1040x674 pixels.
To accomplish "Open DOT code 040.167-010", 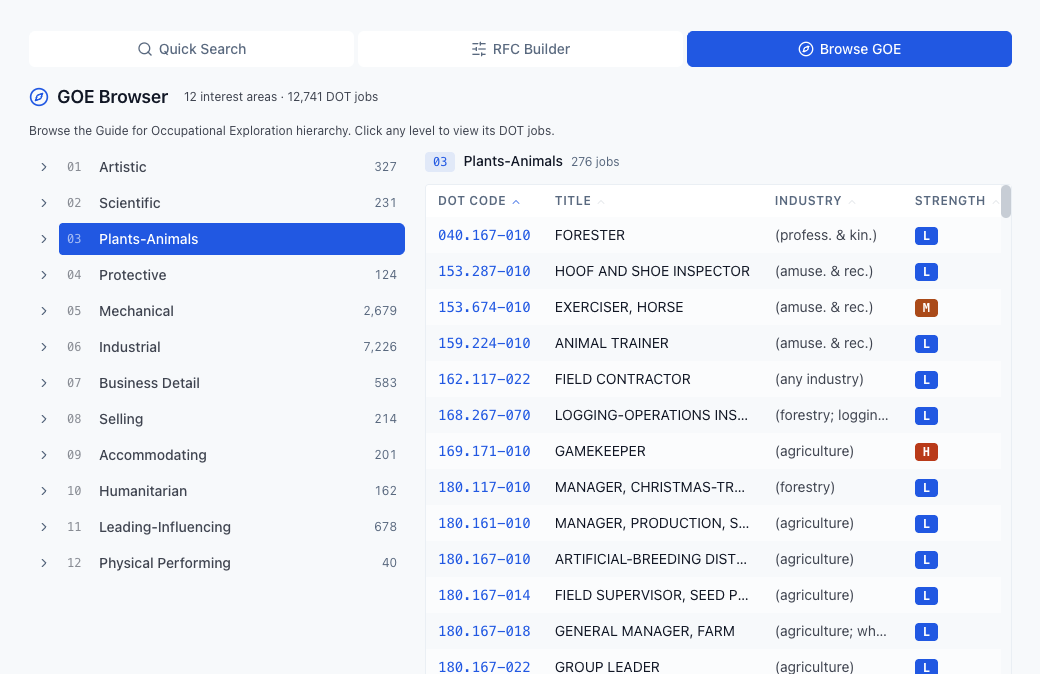I will tap(484, 236).
